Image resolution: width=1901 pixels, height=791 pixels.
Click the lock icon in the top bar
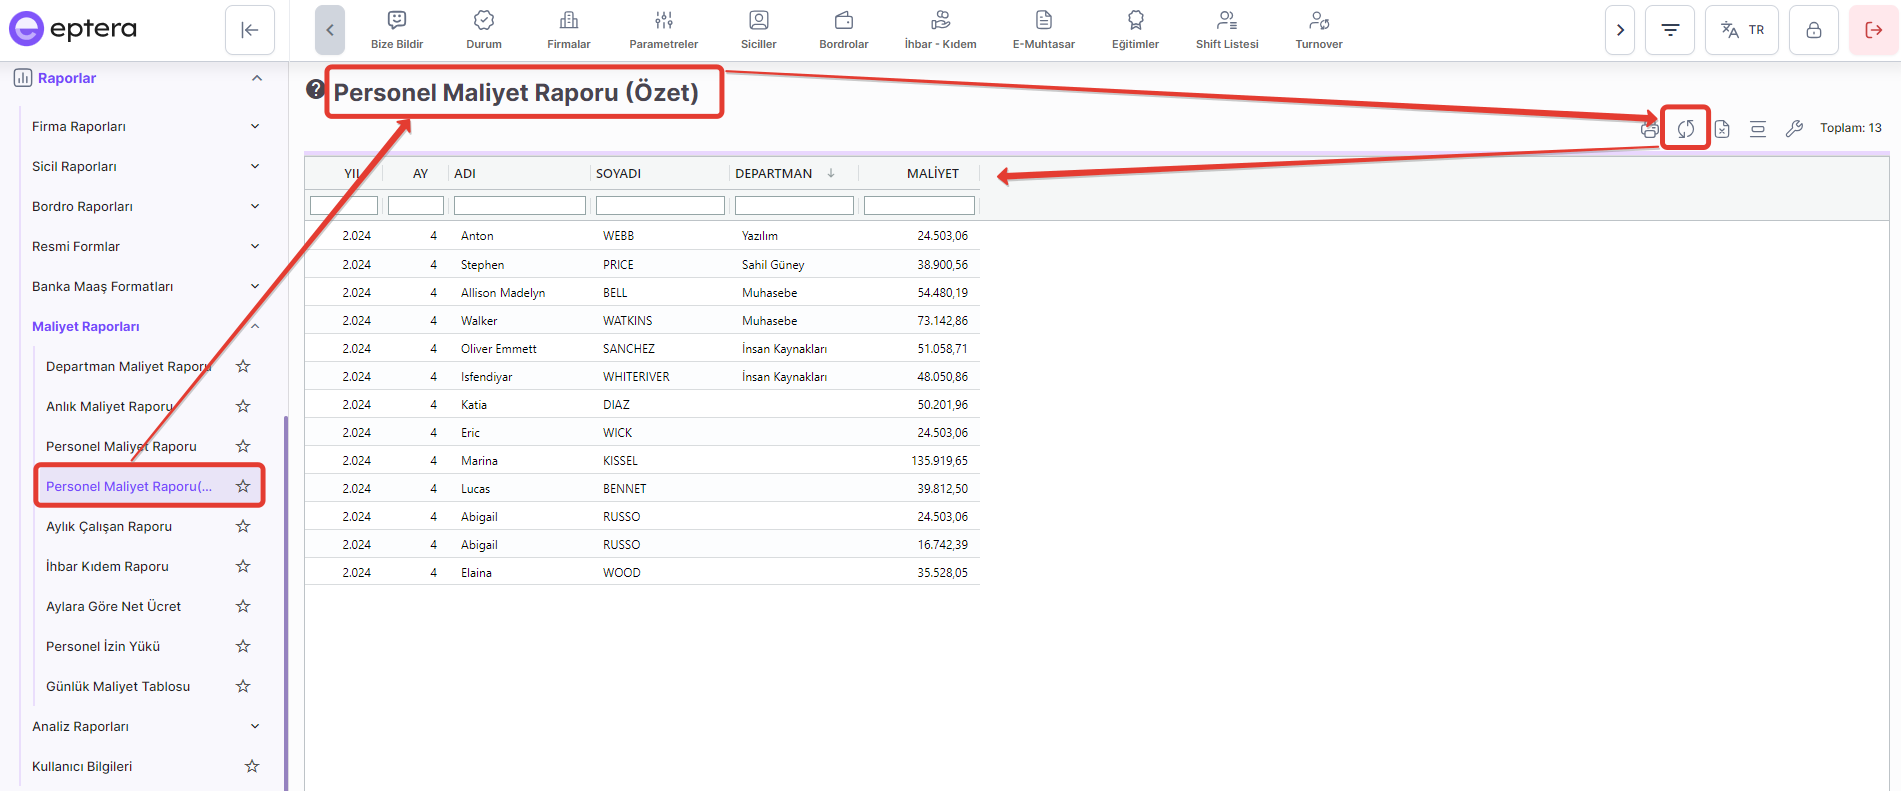(1813, 30)
